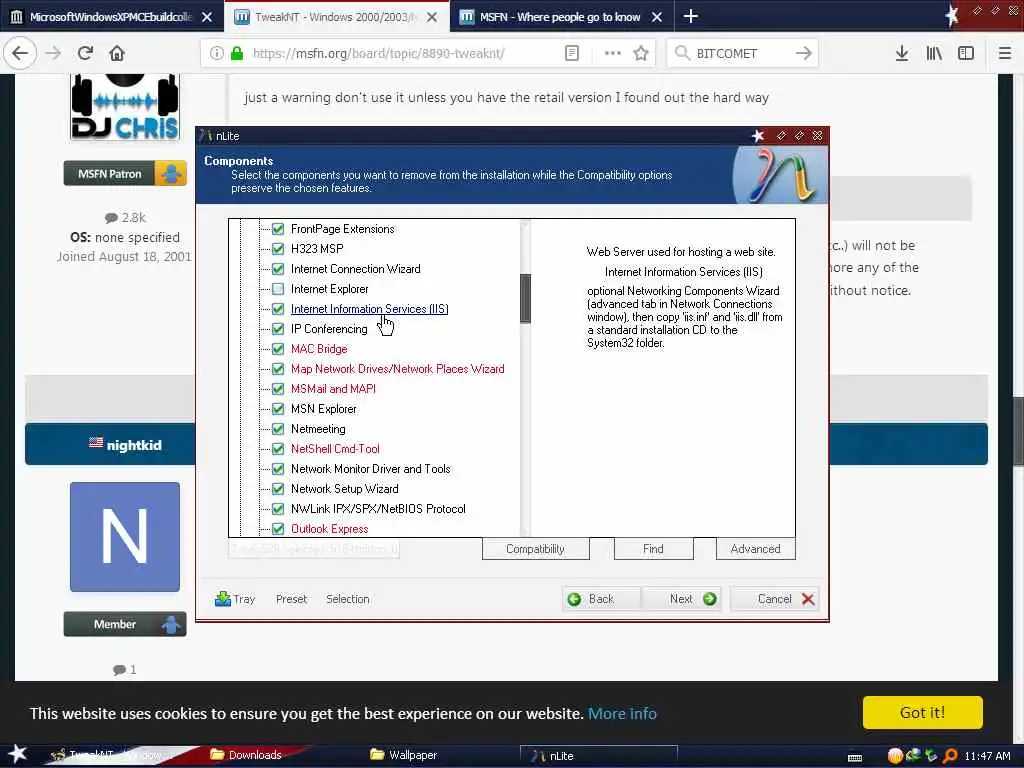Uncheck FrontPage Extensions component
The width and height of the screenshot is (1024, 768).
278,229
